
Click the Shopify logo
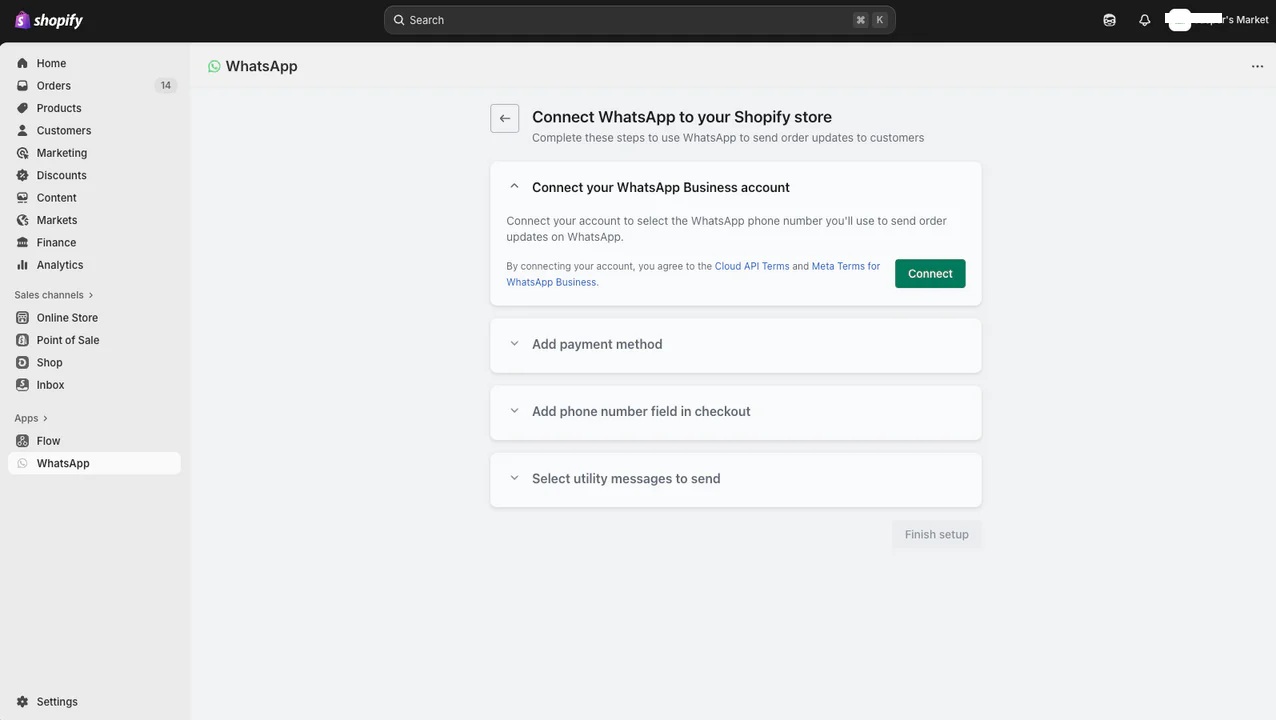49,20
